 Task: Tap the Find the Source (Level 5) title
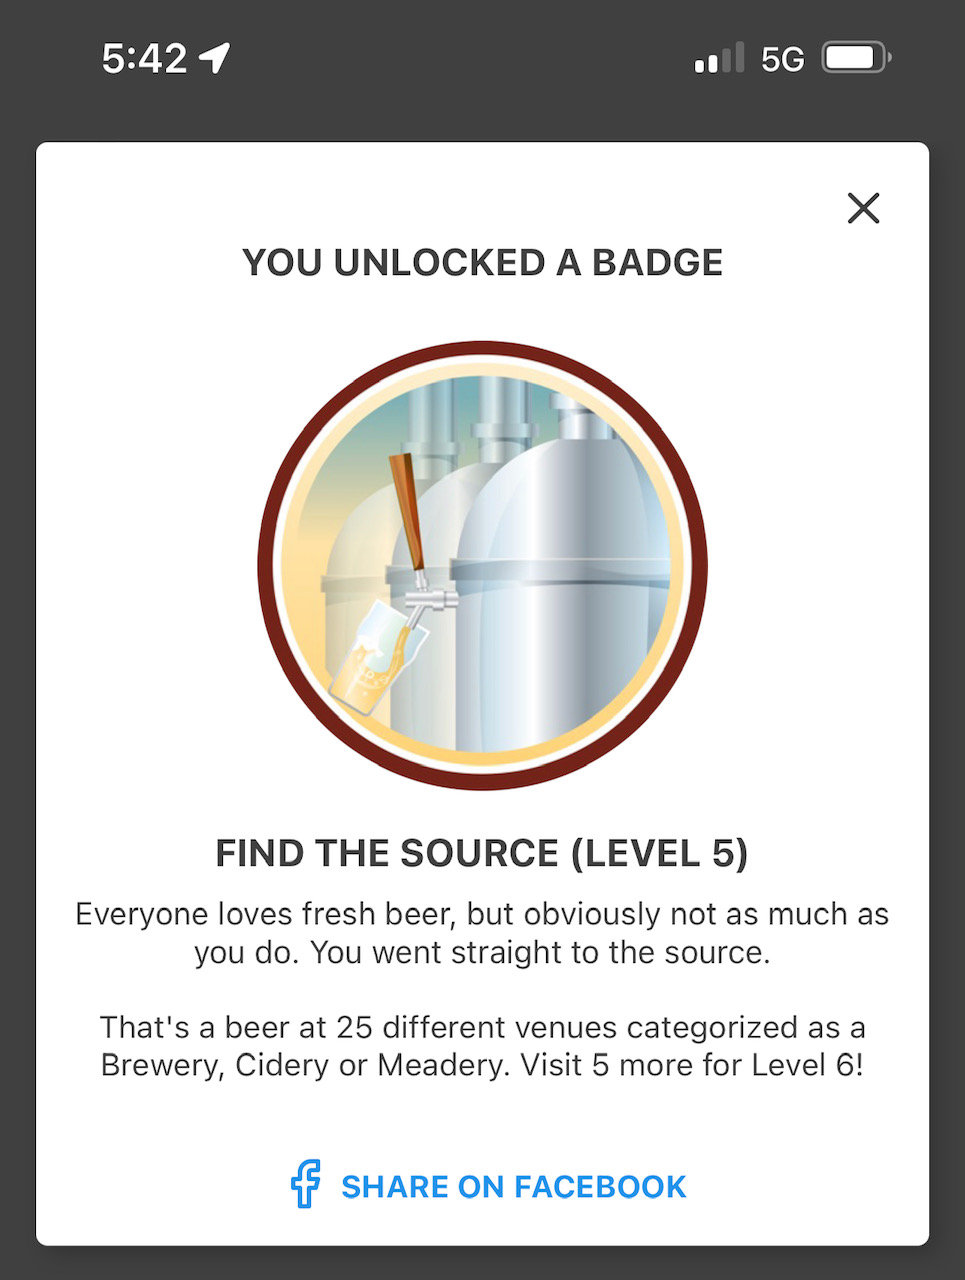[x=482, y=853]
